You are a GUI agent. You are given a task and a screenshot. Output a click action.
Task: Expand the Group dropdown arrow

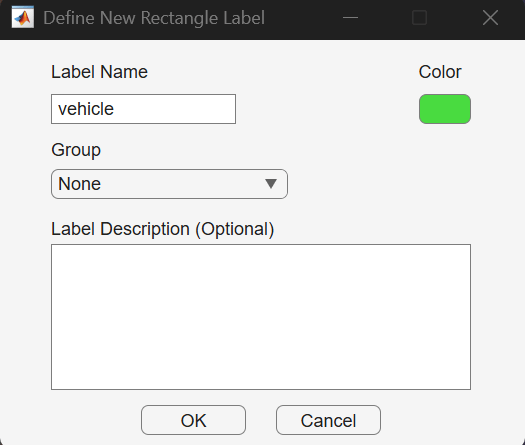pyautogui.click(x=271, y=183)
